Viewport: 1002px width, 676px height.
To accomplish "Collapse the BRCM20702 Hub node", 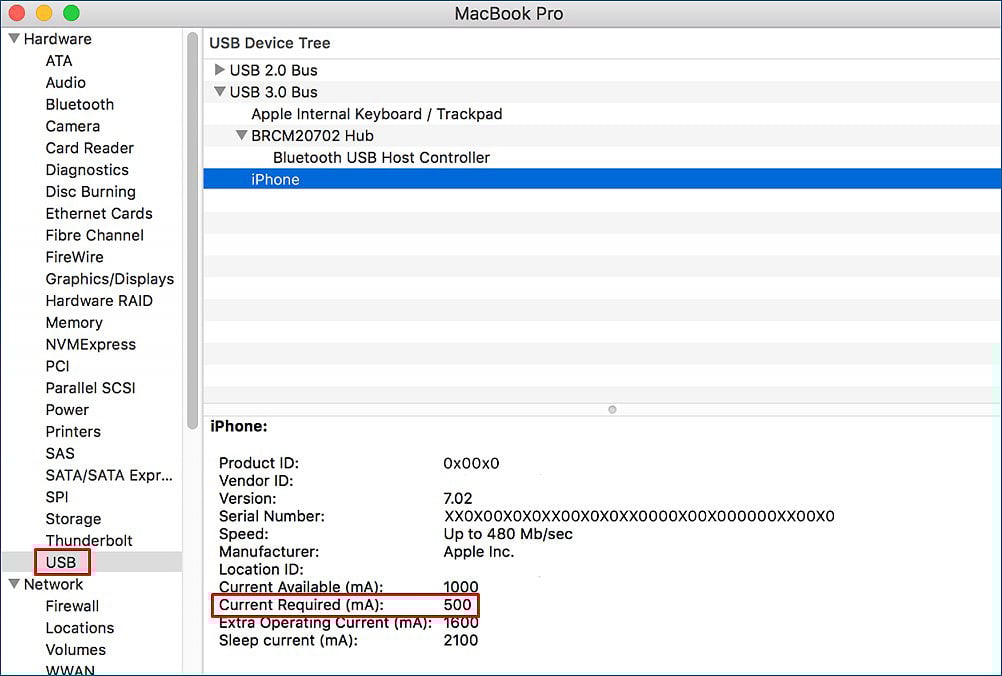I will tap(242, 135).
